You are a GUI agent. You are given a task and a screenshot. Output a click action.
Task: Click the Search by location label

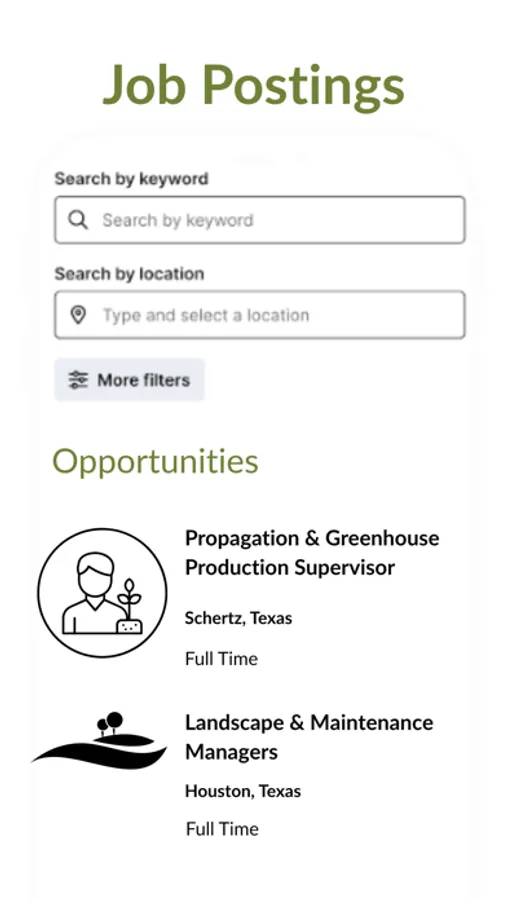[x=129, y=274]
